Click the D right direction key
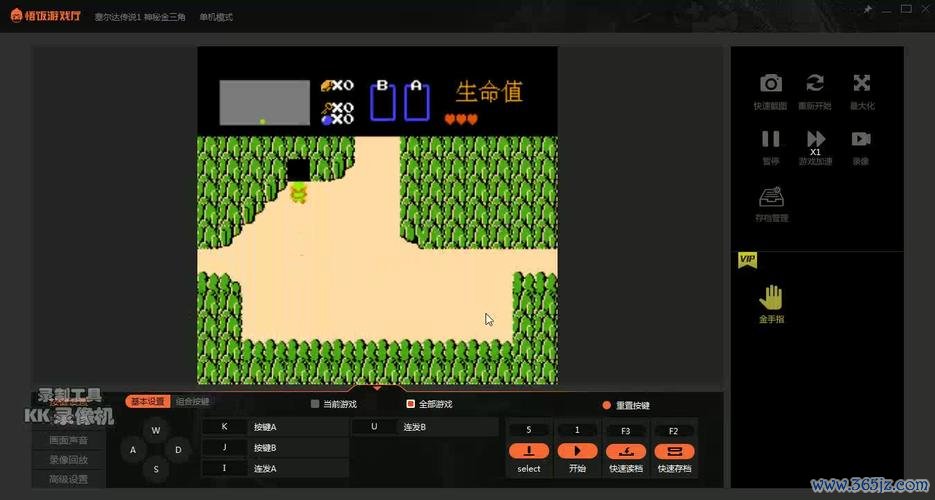 click(178, 450)
